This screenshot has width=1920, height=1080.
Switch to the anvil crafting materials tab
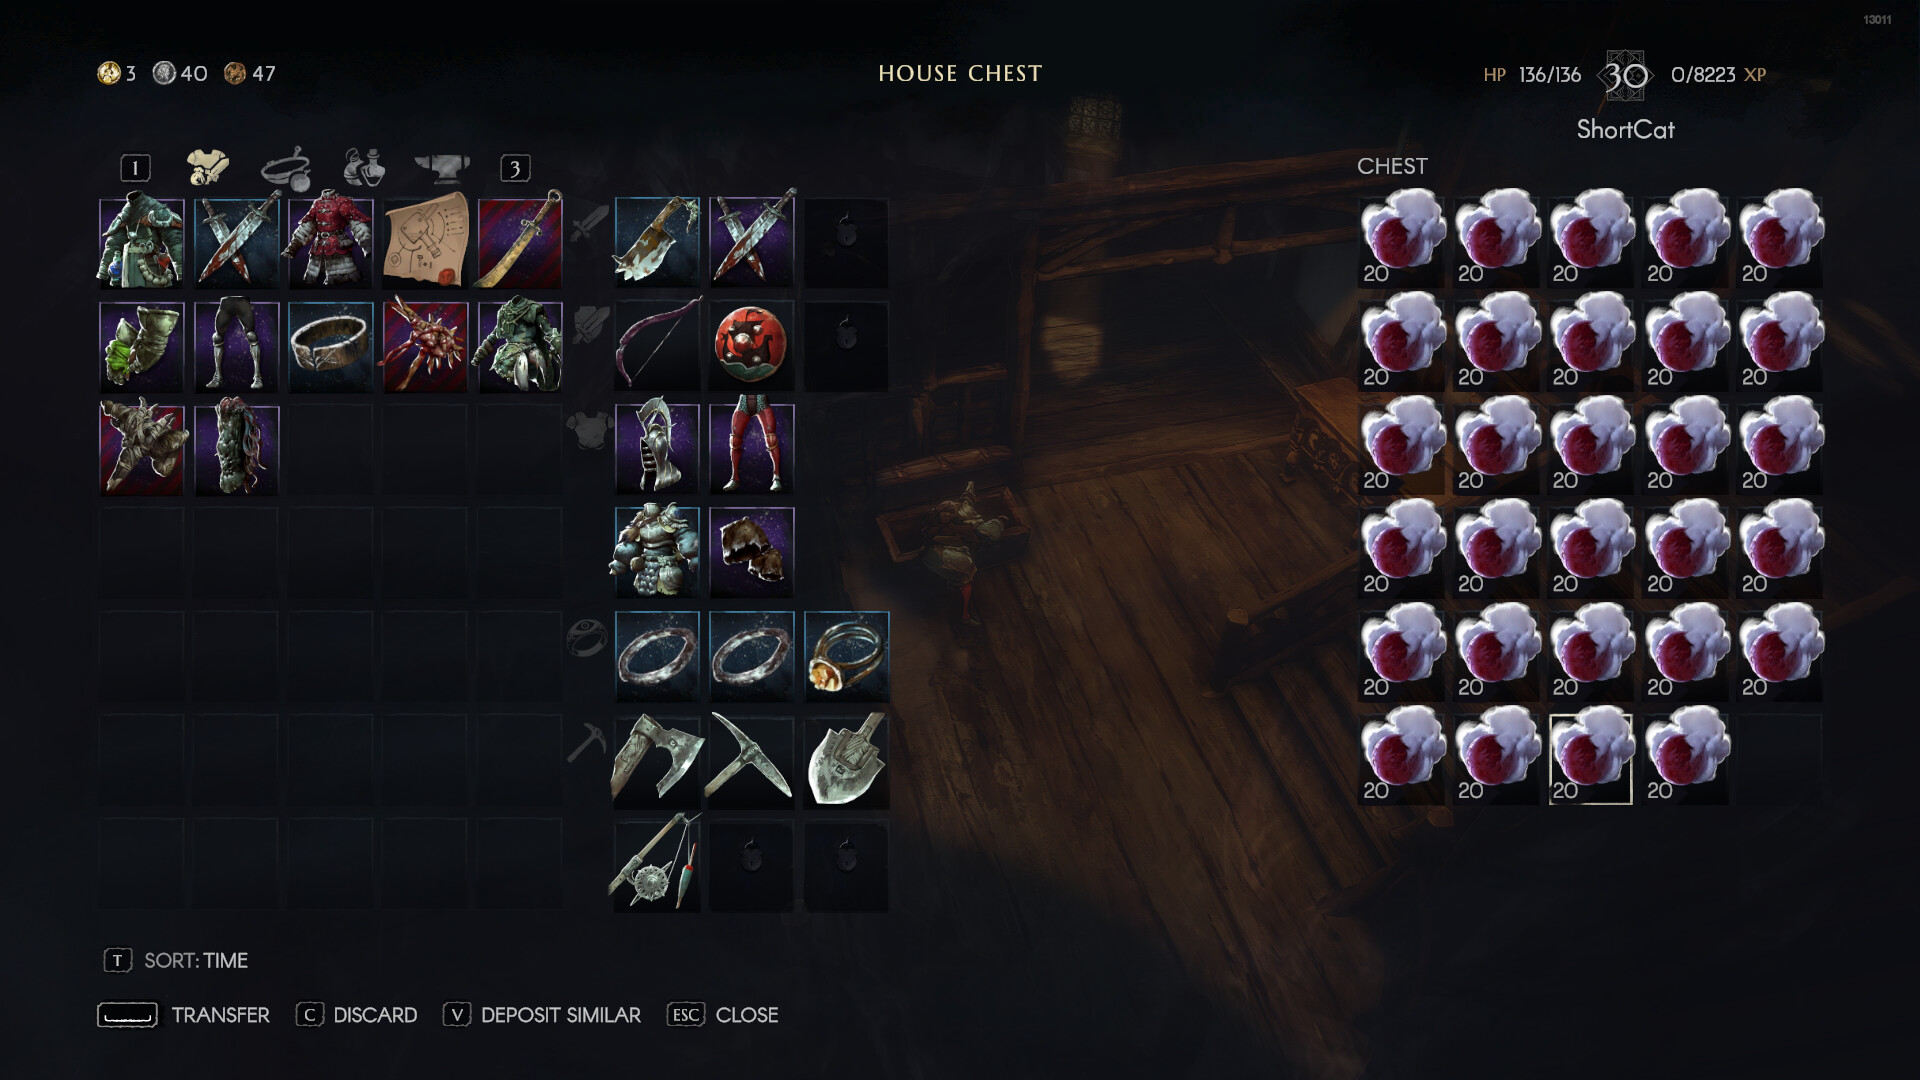441,168
